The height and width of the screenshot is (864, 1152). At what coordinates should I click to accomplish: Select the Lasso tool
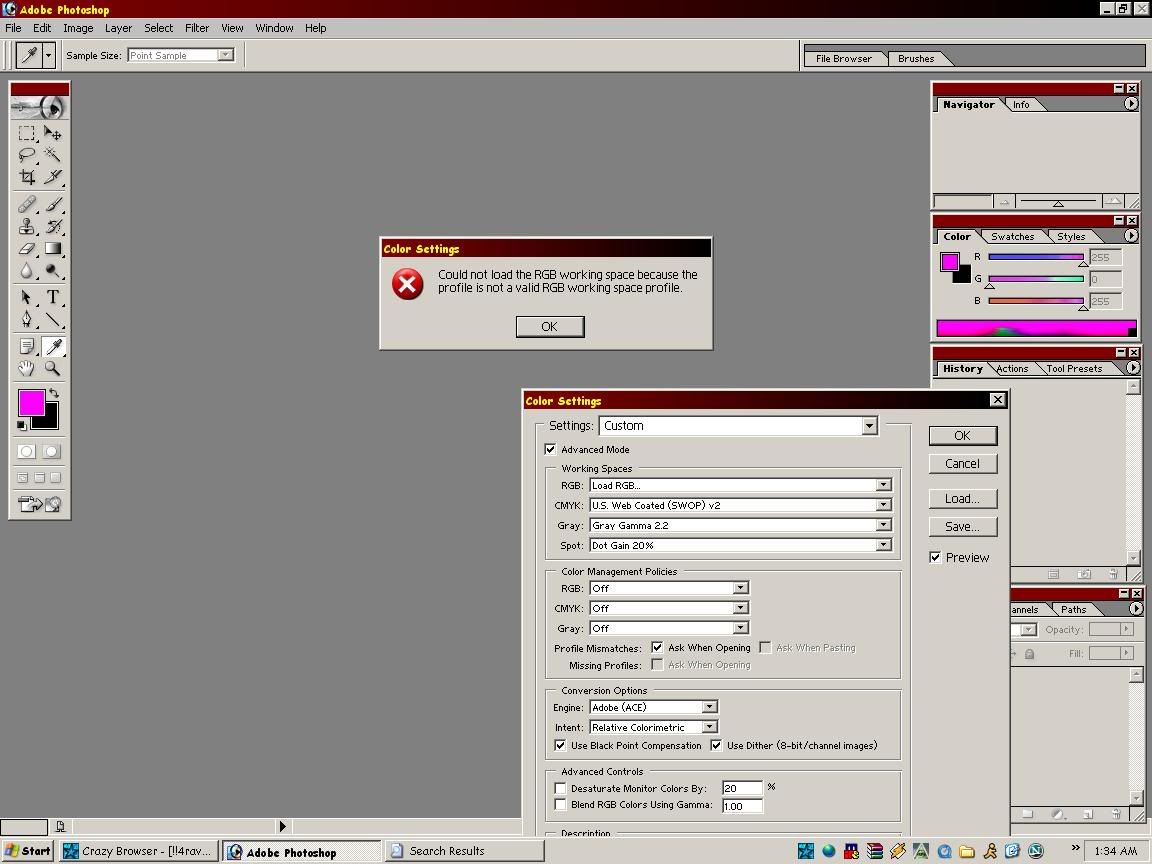(27, 154)
